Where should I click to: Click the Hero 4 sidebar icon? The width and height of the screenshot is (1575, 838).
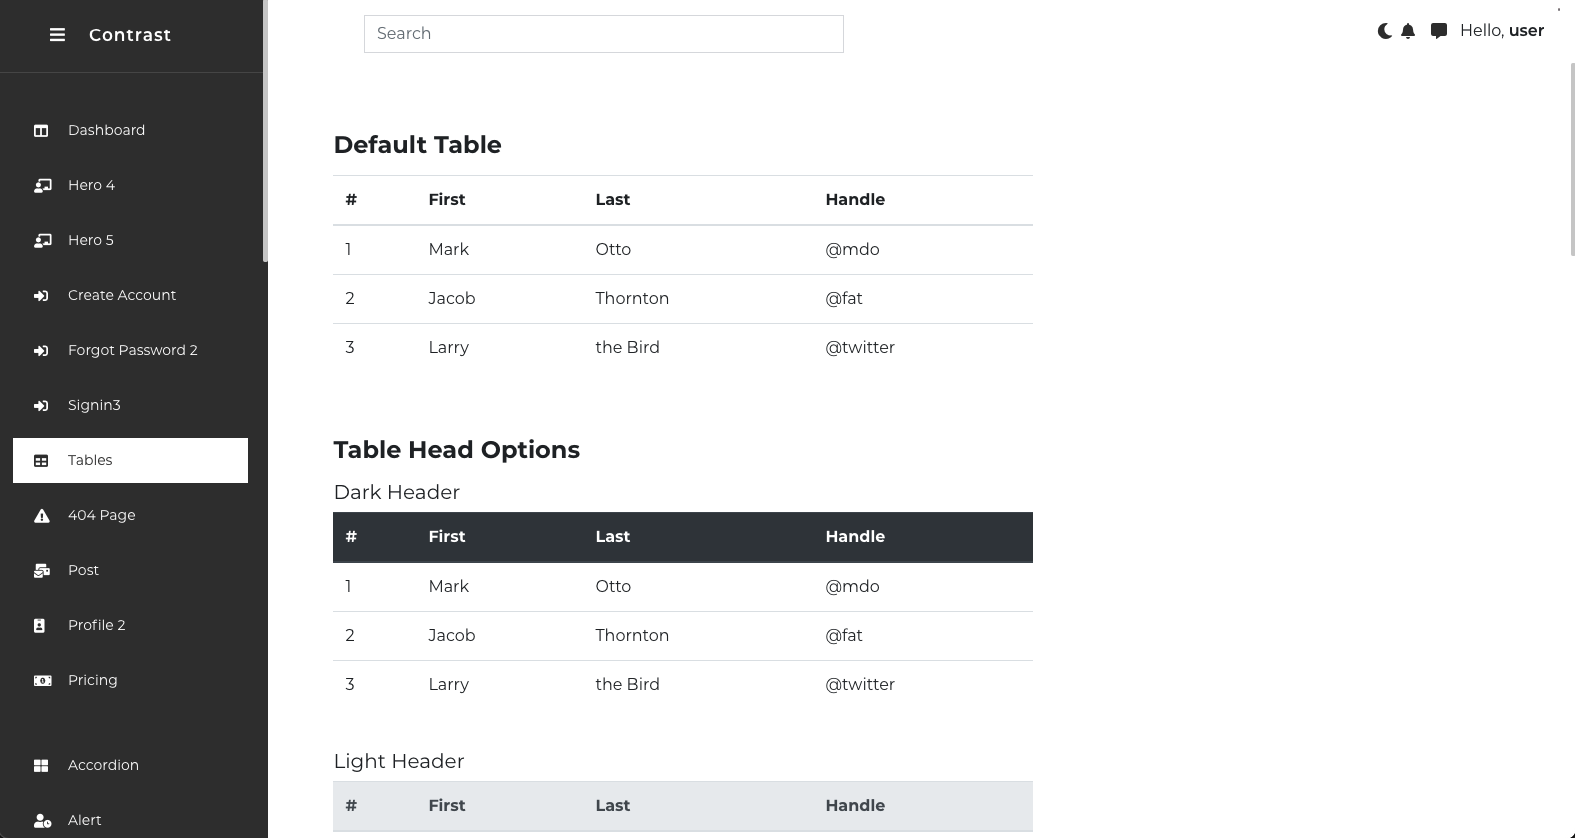[42, 186]
